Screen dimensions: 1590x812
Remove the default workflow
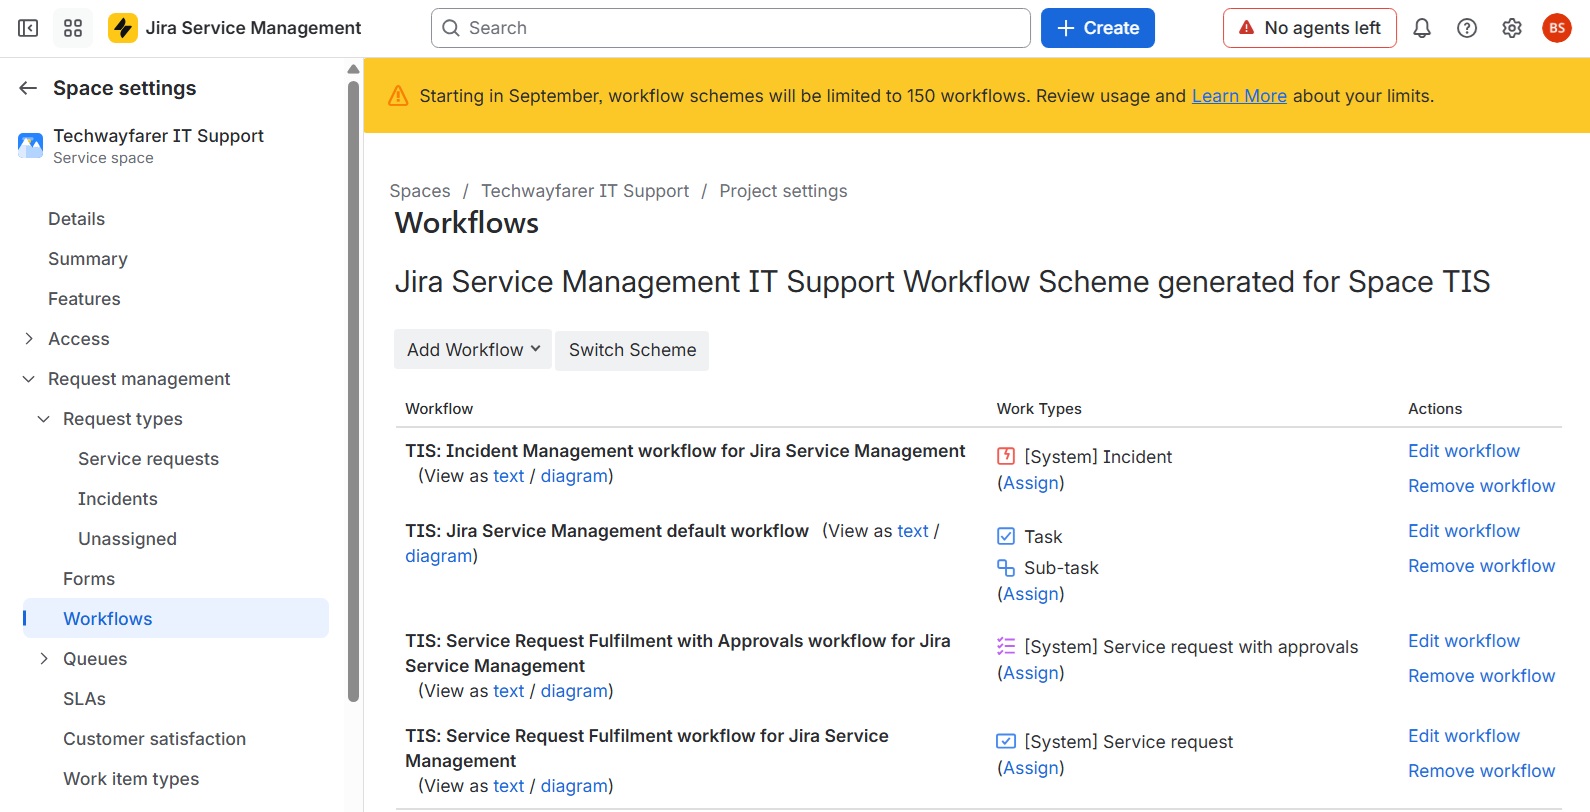(1481, 566)
